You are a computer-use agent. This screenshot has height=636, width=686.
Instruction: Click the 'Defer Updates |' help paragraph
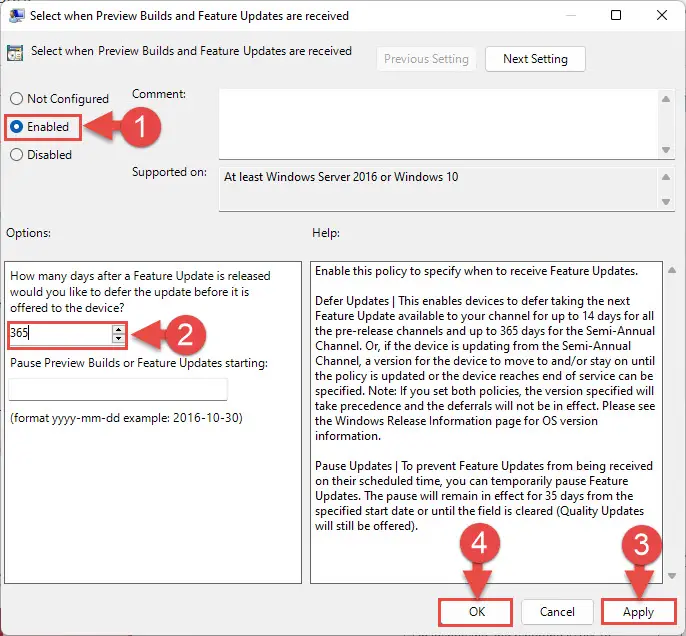(x=485, y=368)
